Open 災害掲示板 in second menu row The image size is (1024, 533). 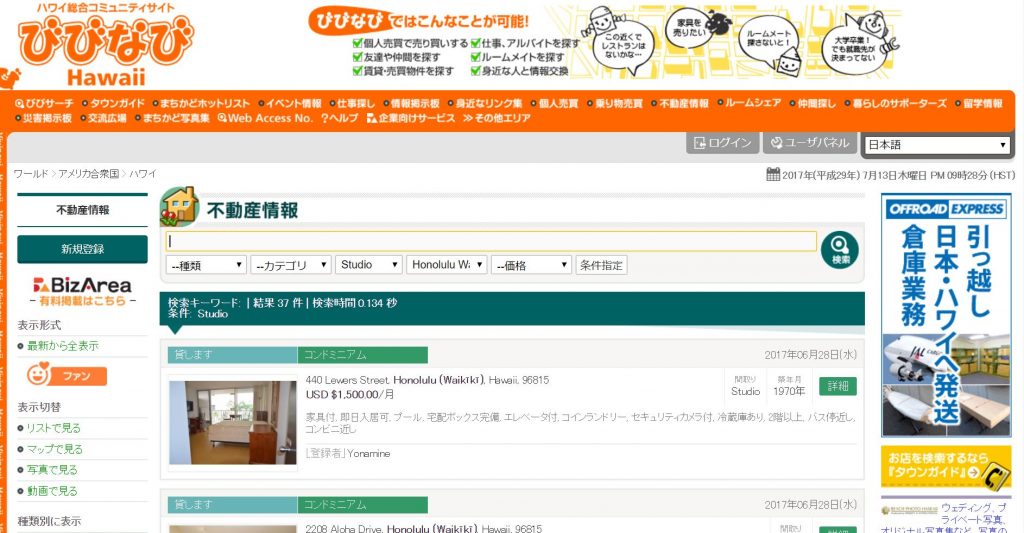43,118
